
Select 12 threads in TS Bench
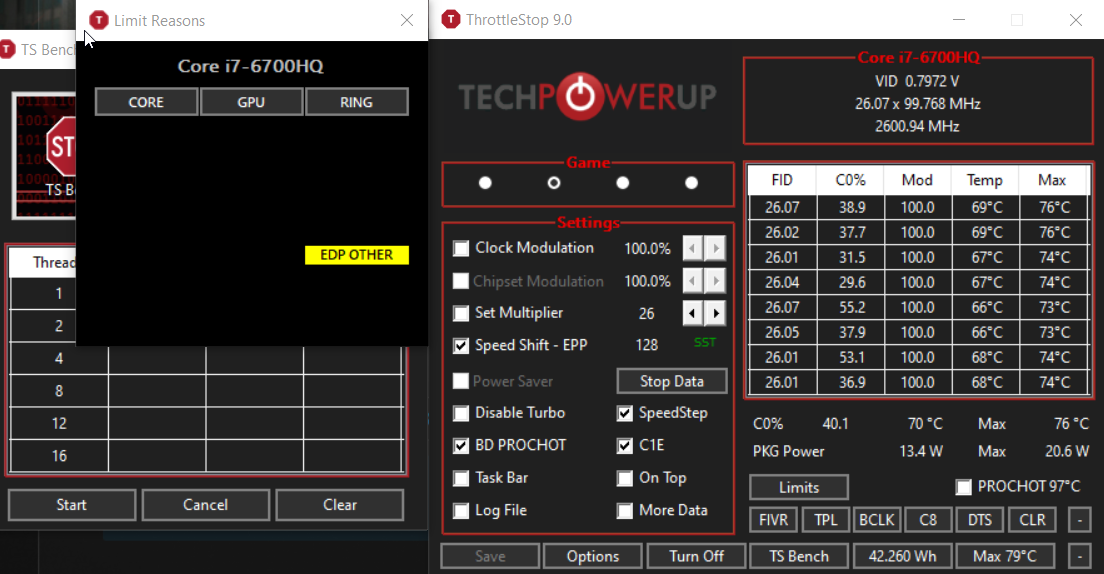pyautogui.click(x=59, y=423)
